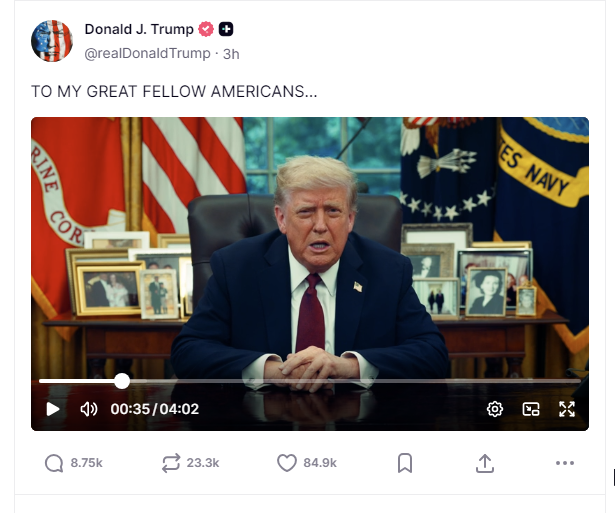Open replies via the comment bubble icon

coord(54,463)
